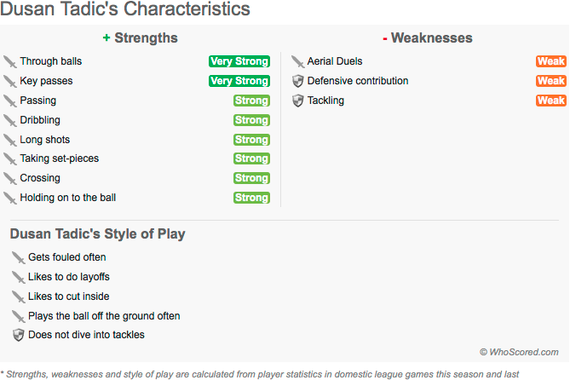The height and width of the screenshot is (380, 570).
Task: Click the shield icon next to Tackling
Action: (x=298, y=101)
